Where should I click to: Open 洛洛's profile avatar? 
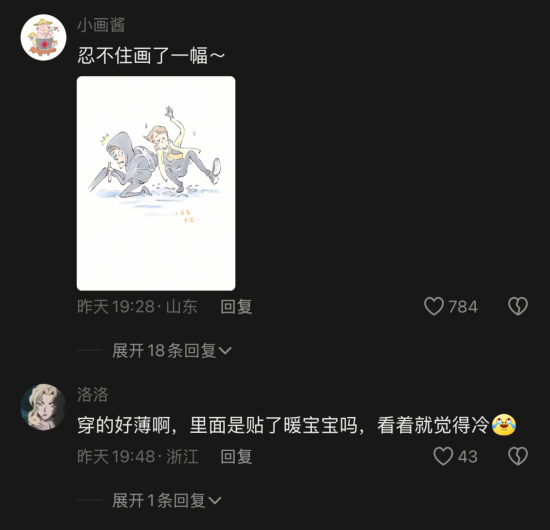43,407
